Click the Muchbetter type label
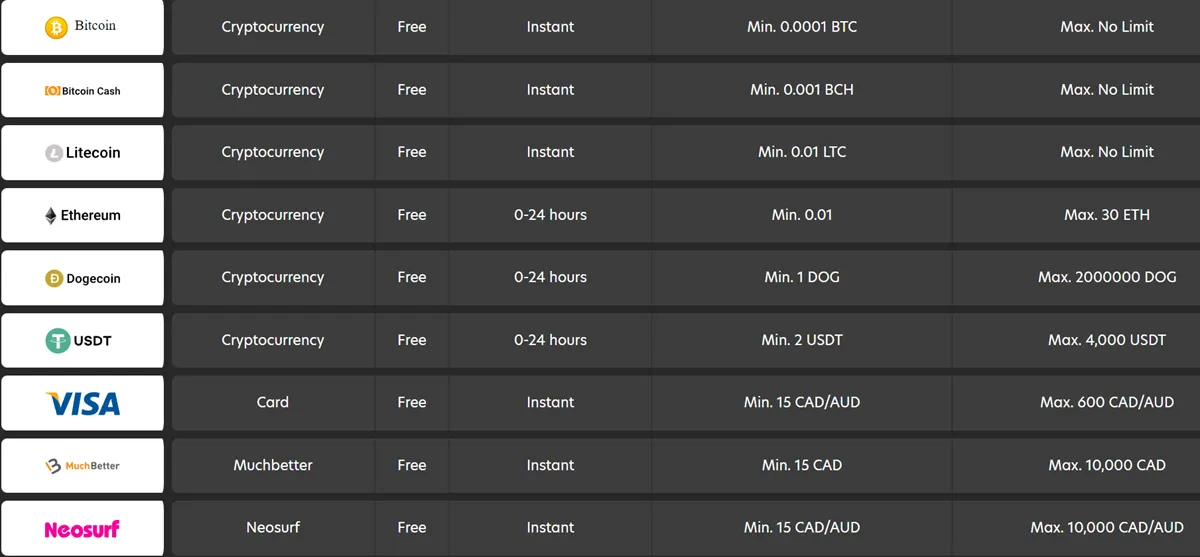Screen dimensions: 1200x557 [272, 465]
